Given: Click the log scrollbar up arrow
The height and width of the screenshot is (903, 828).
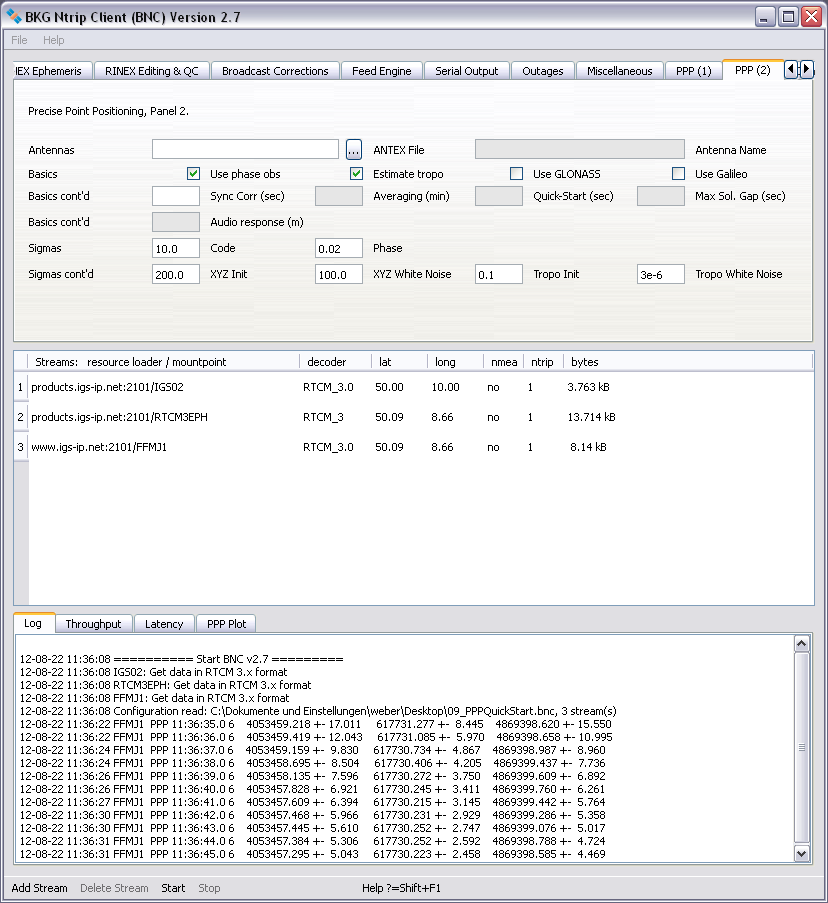Looking at the screenshot, I should coord(801,643).
